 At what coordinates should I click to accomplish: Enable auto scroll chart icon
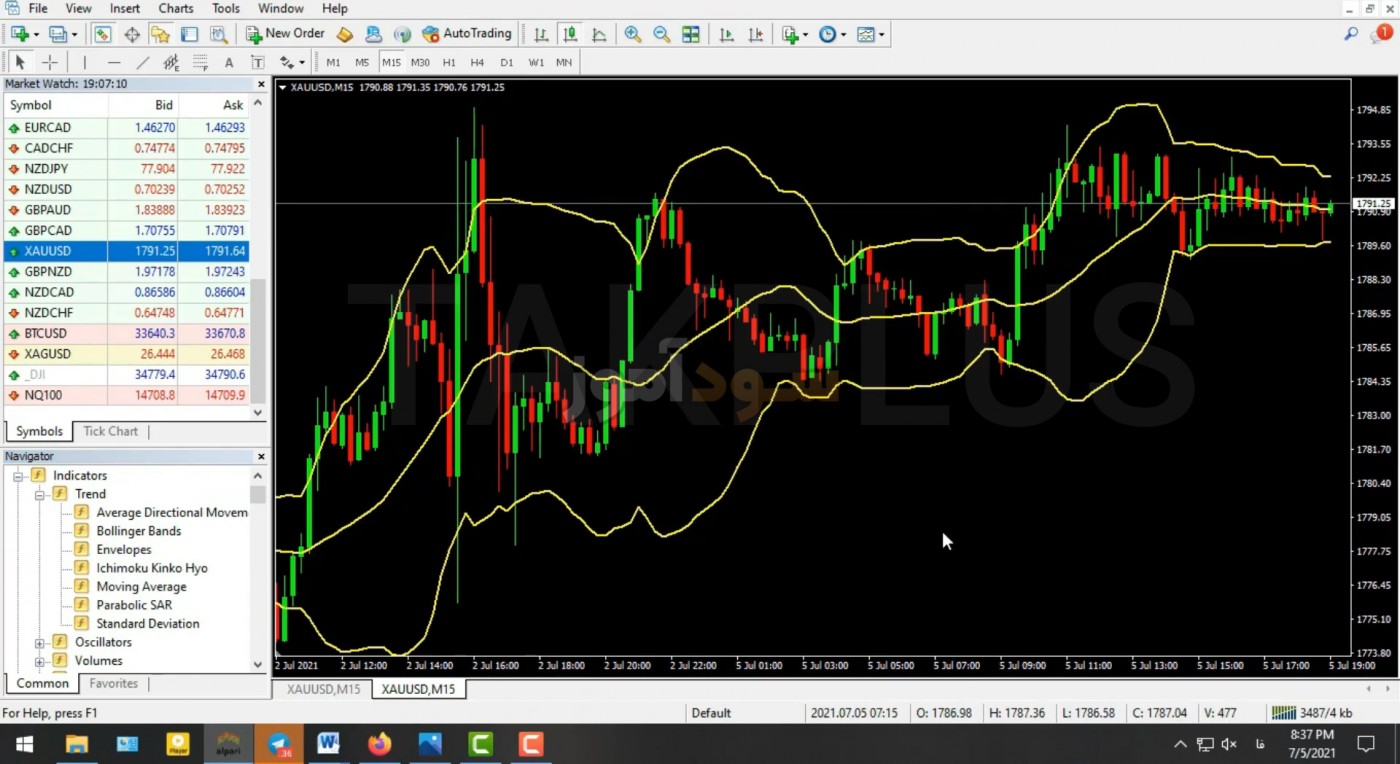(x=727, y=34)
